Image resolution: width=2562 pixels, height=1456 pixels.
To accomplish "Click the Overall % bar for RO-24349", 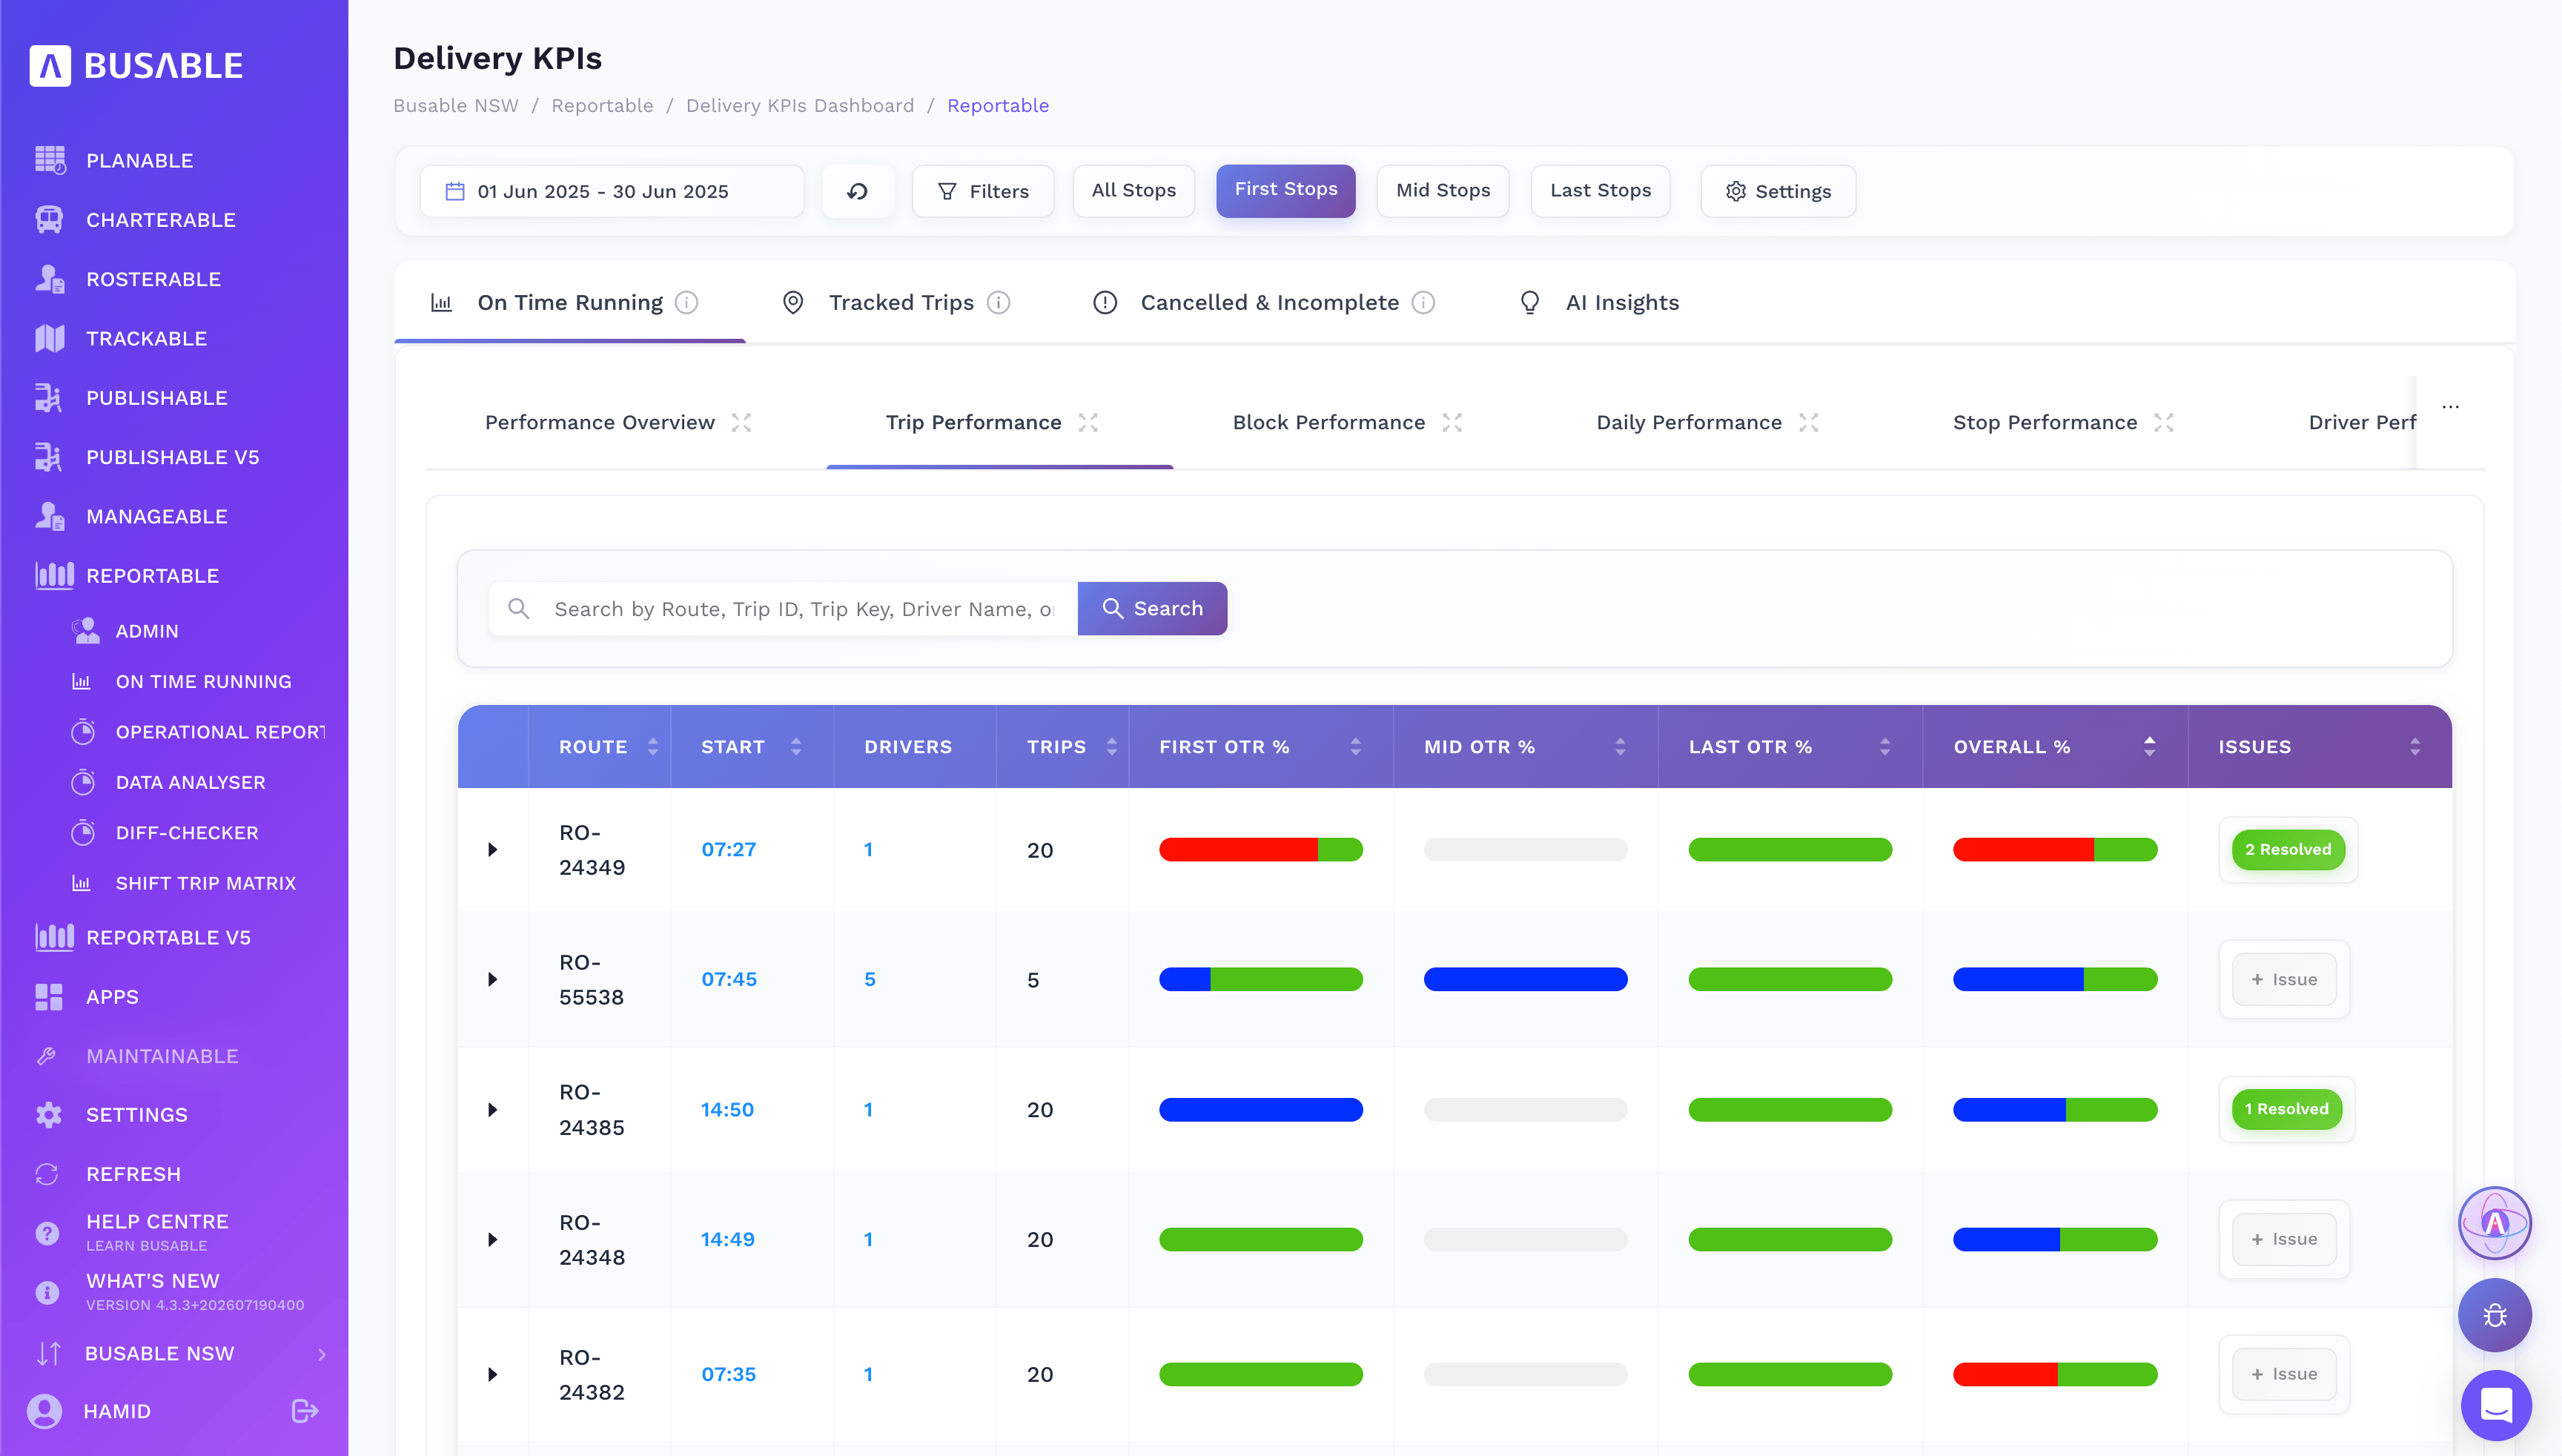I will pyautogui.click(x=2055, y=849).
